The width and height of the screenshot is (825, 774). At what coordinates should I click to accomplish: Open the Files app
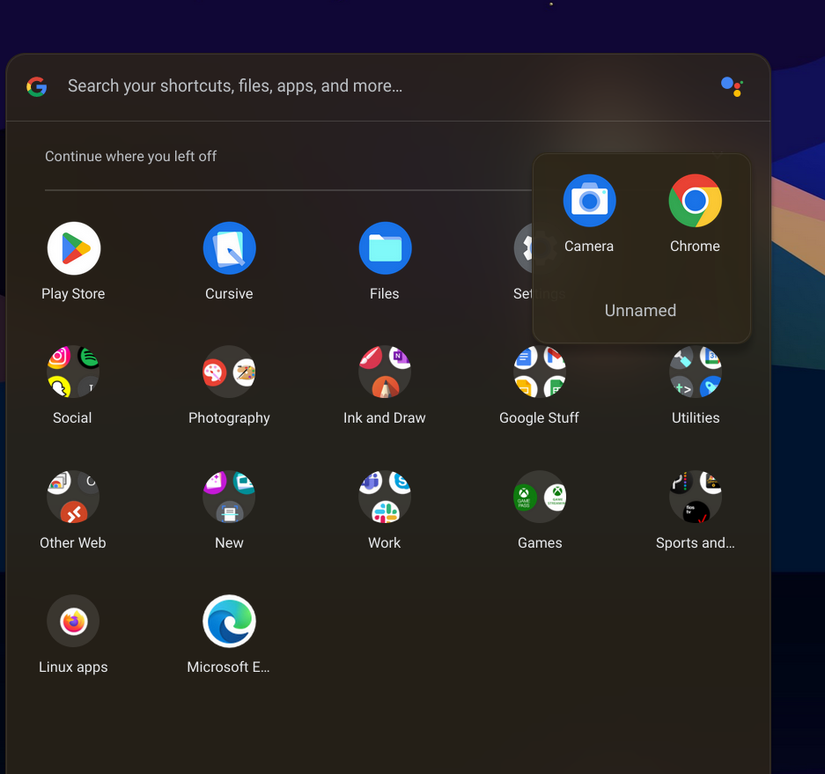385,248
